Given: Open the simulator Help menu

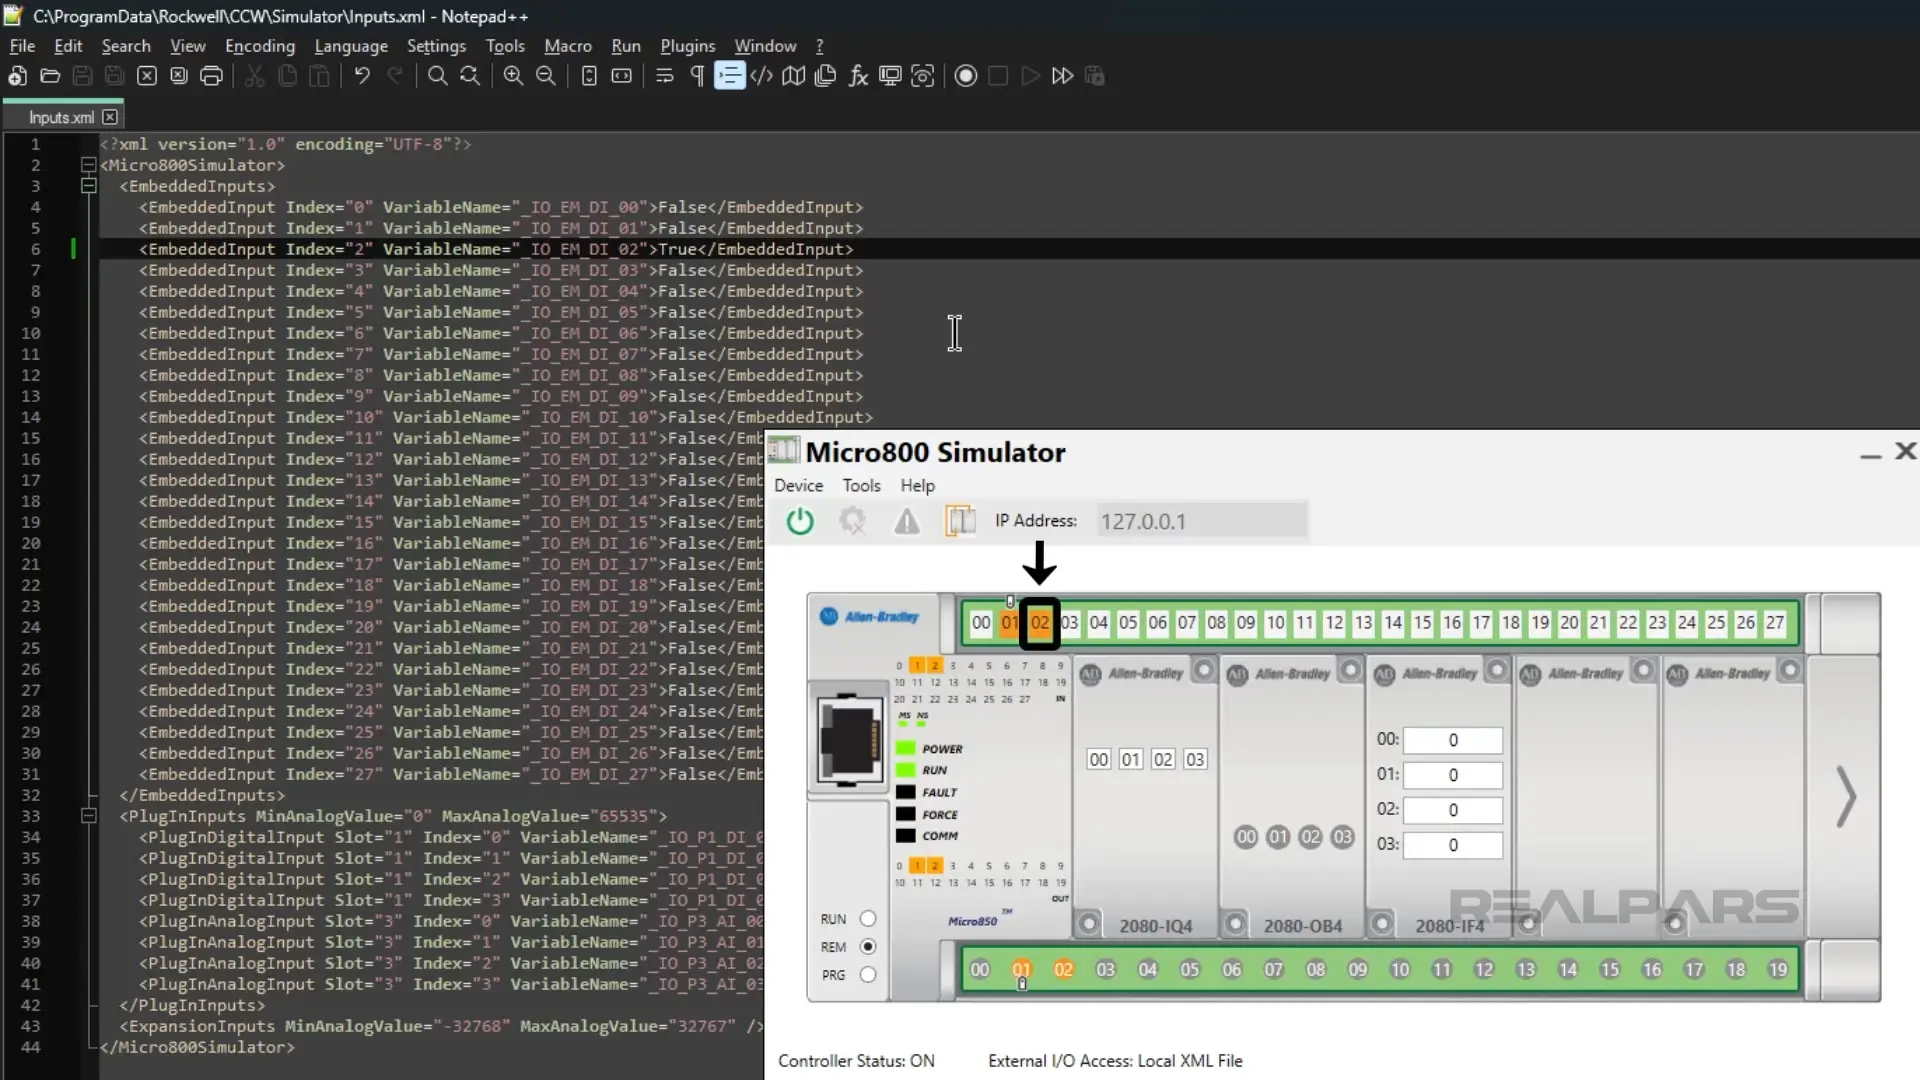Looking at the screenshot, I should [x=917, y=485].
